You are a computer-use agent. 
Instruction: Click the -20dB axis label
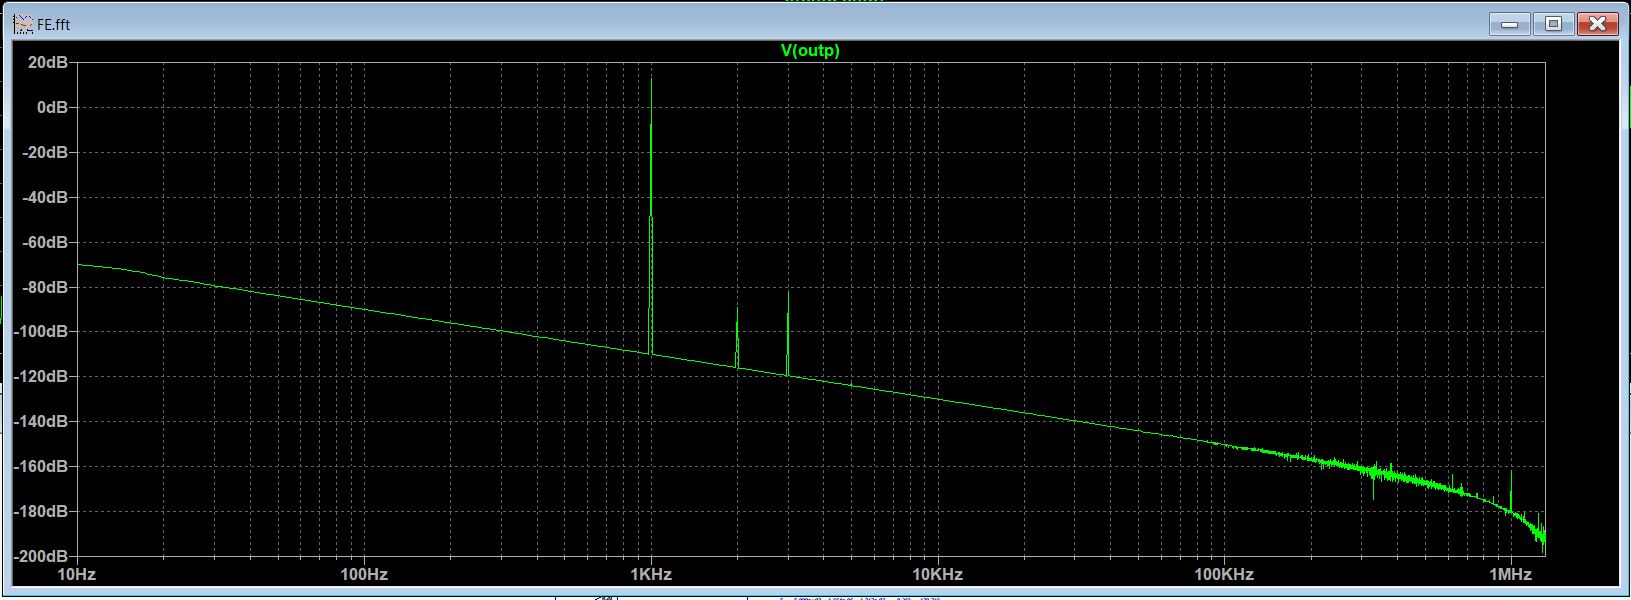coord(45,152)
